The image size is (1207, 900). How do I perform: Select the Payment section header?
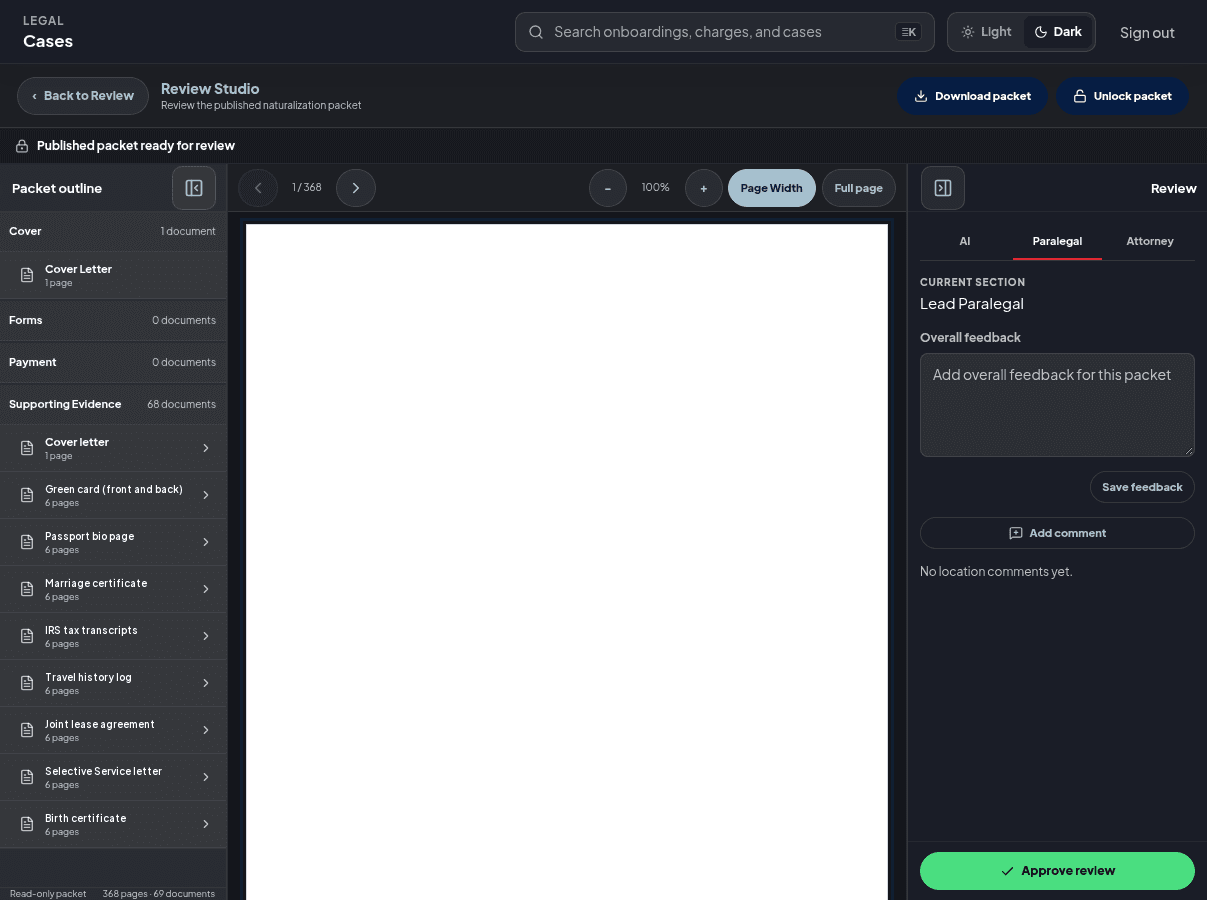point(113,362)
